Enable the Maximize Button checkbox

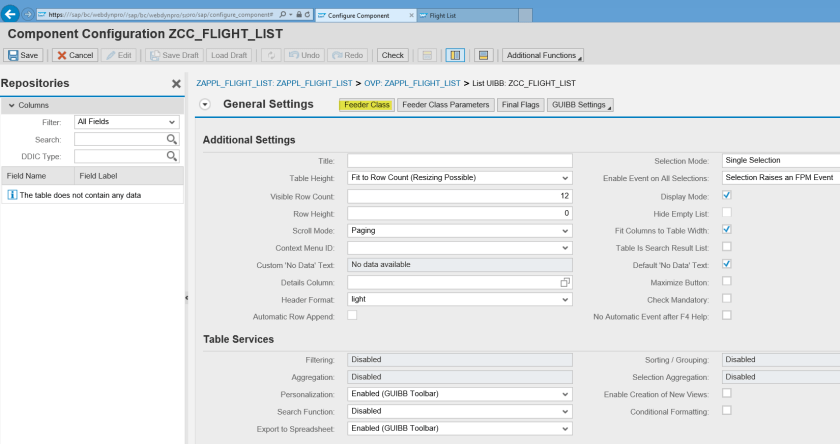(727, 282)
